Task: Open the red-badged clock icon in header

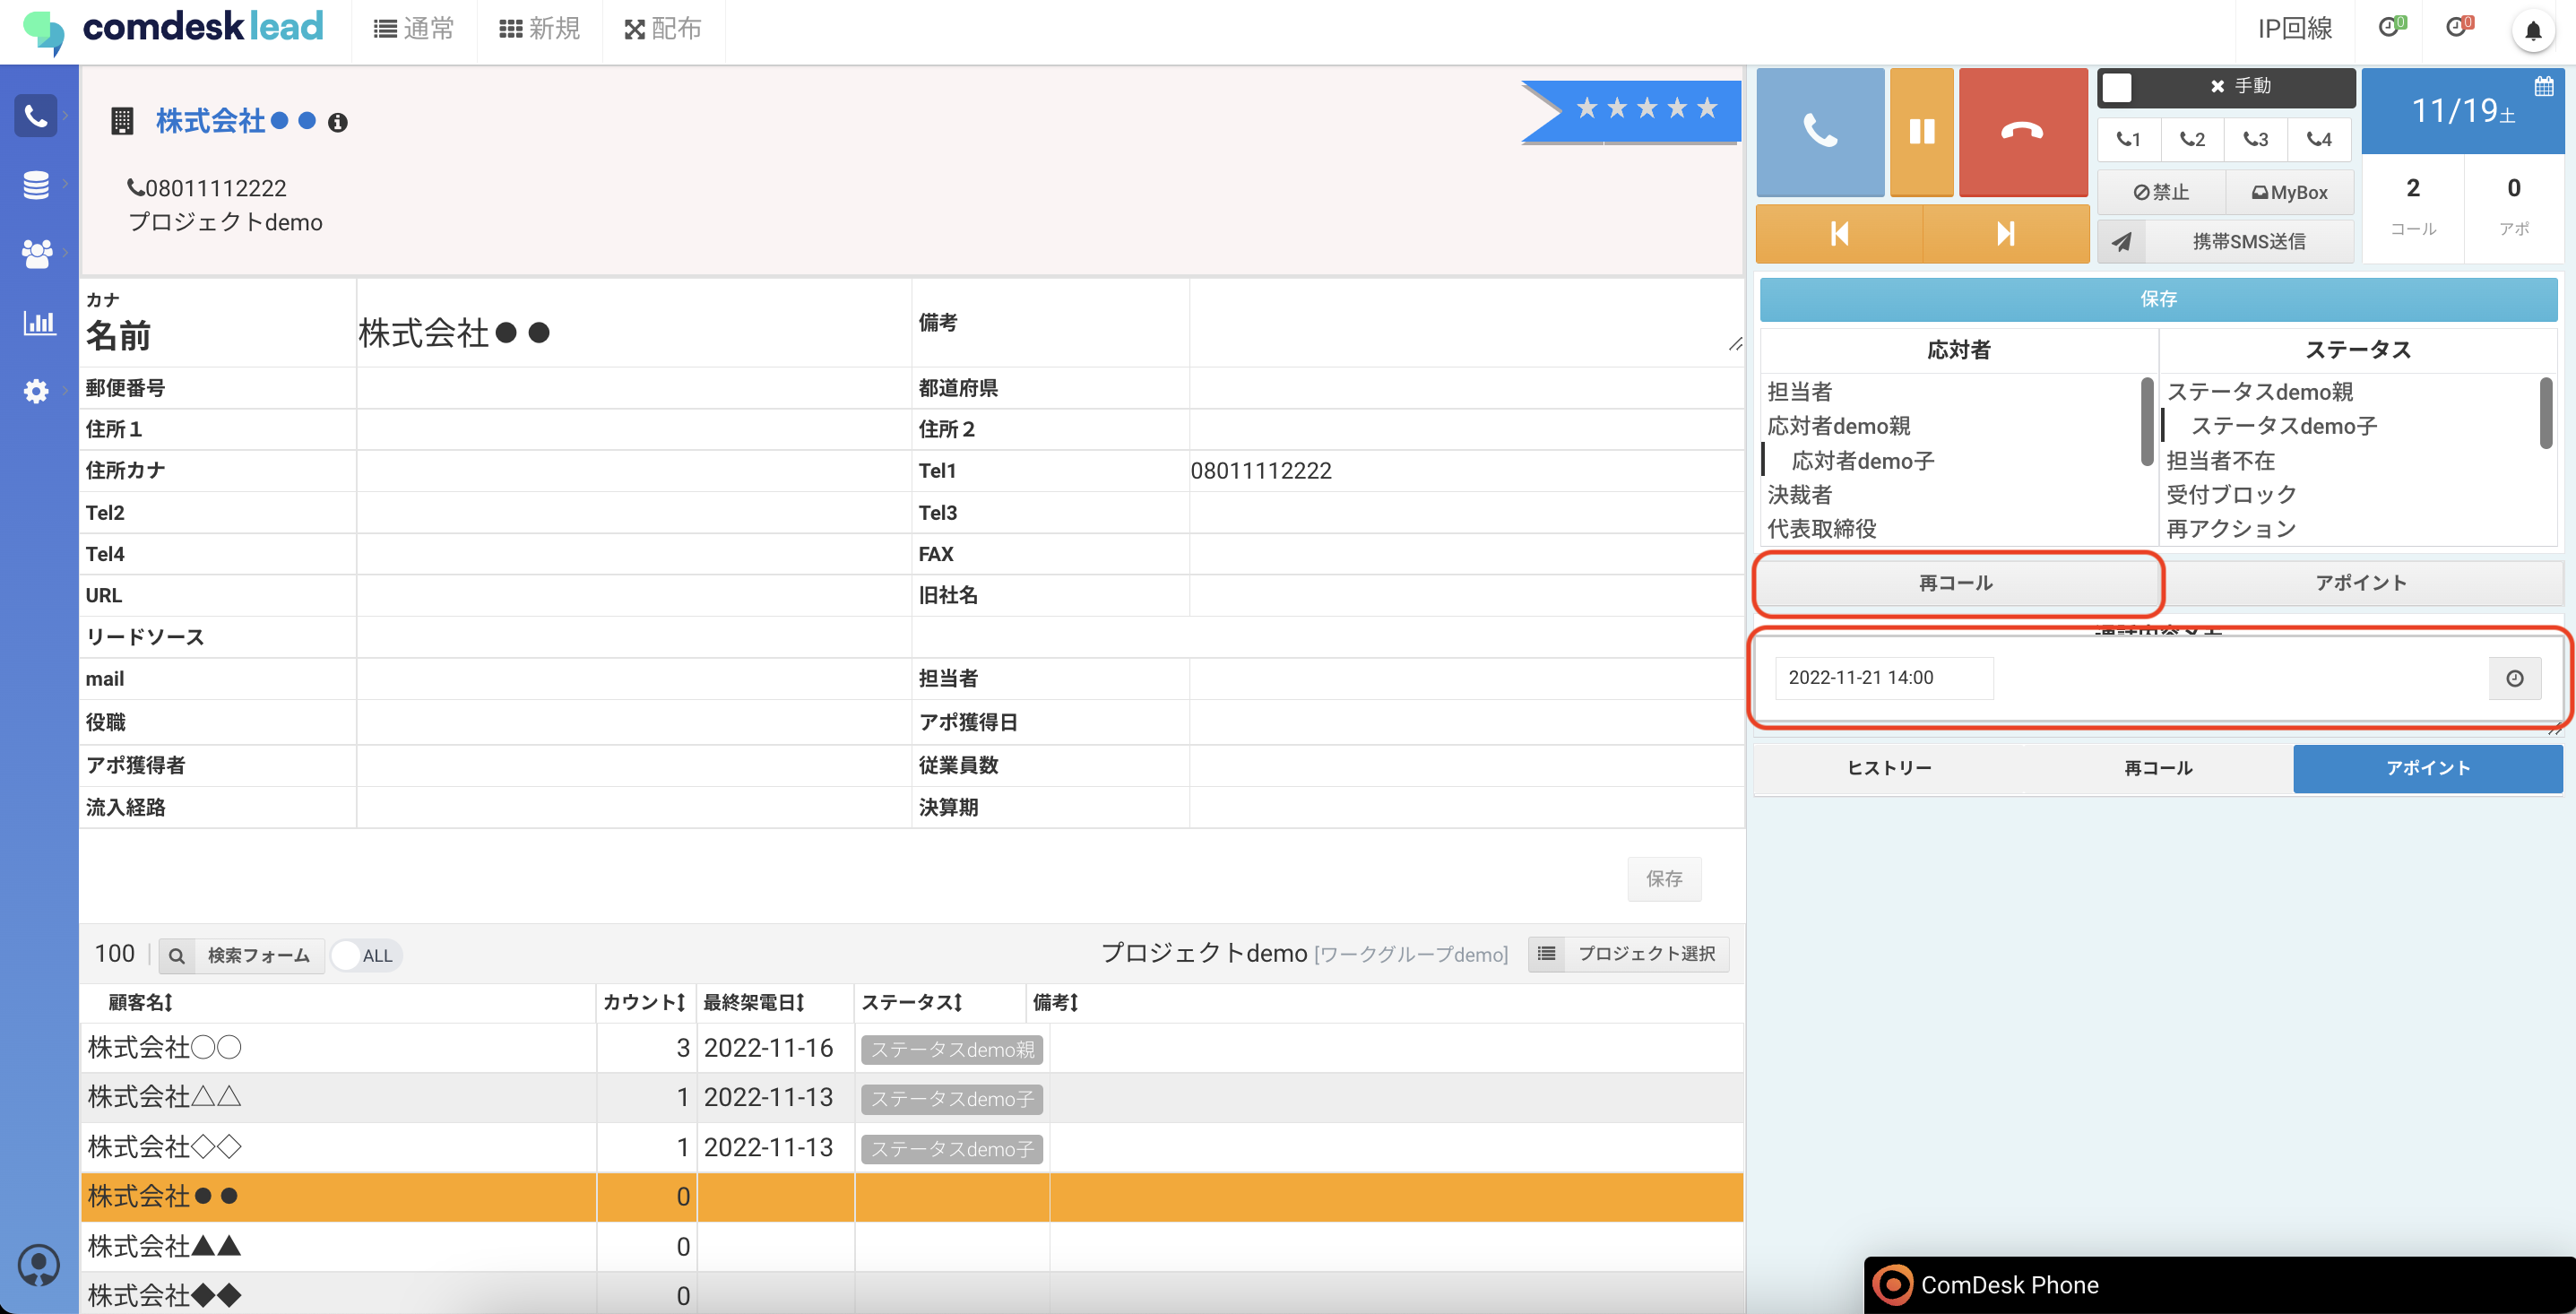Action: (x=2459, y=27)
